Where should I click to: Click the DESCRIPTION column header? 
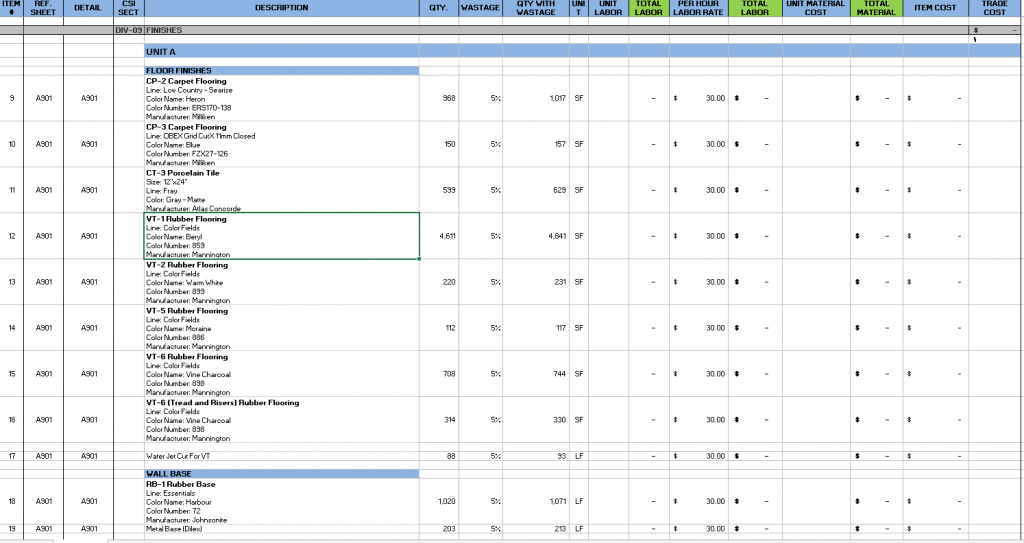(281, 8)
